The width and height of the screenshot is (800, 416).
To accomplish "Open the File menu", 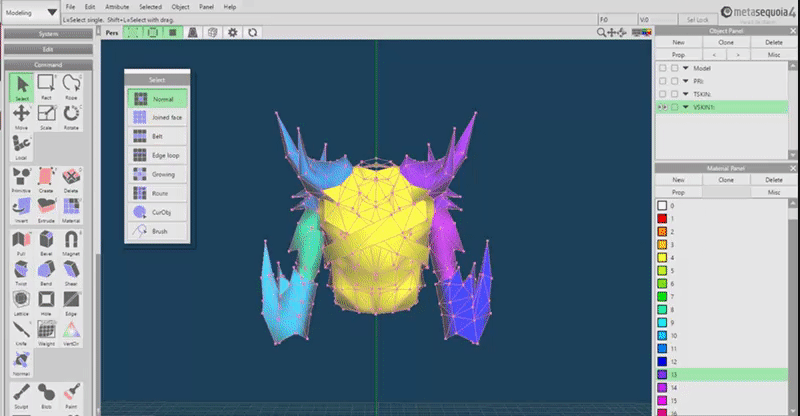I will (x=70, y=7).
